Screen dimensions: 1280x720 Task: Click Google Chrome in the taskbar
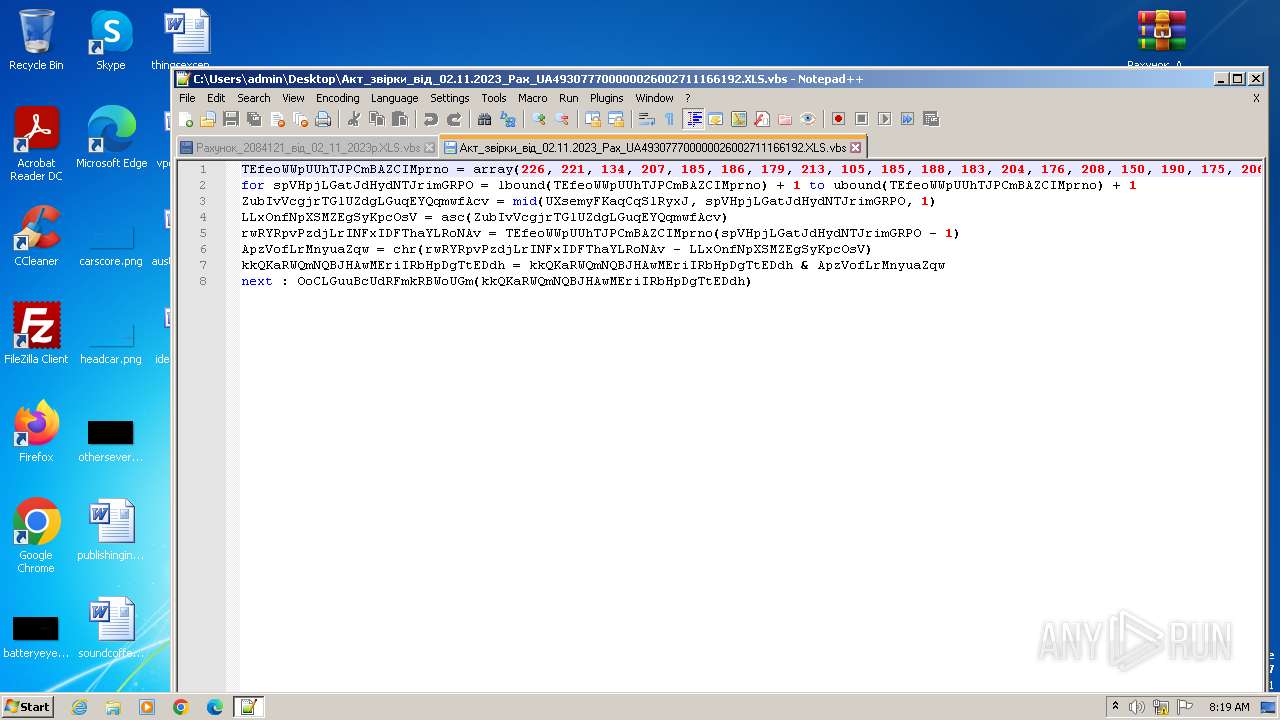[x=181, y=707]
